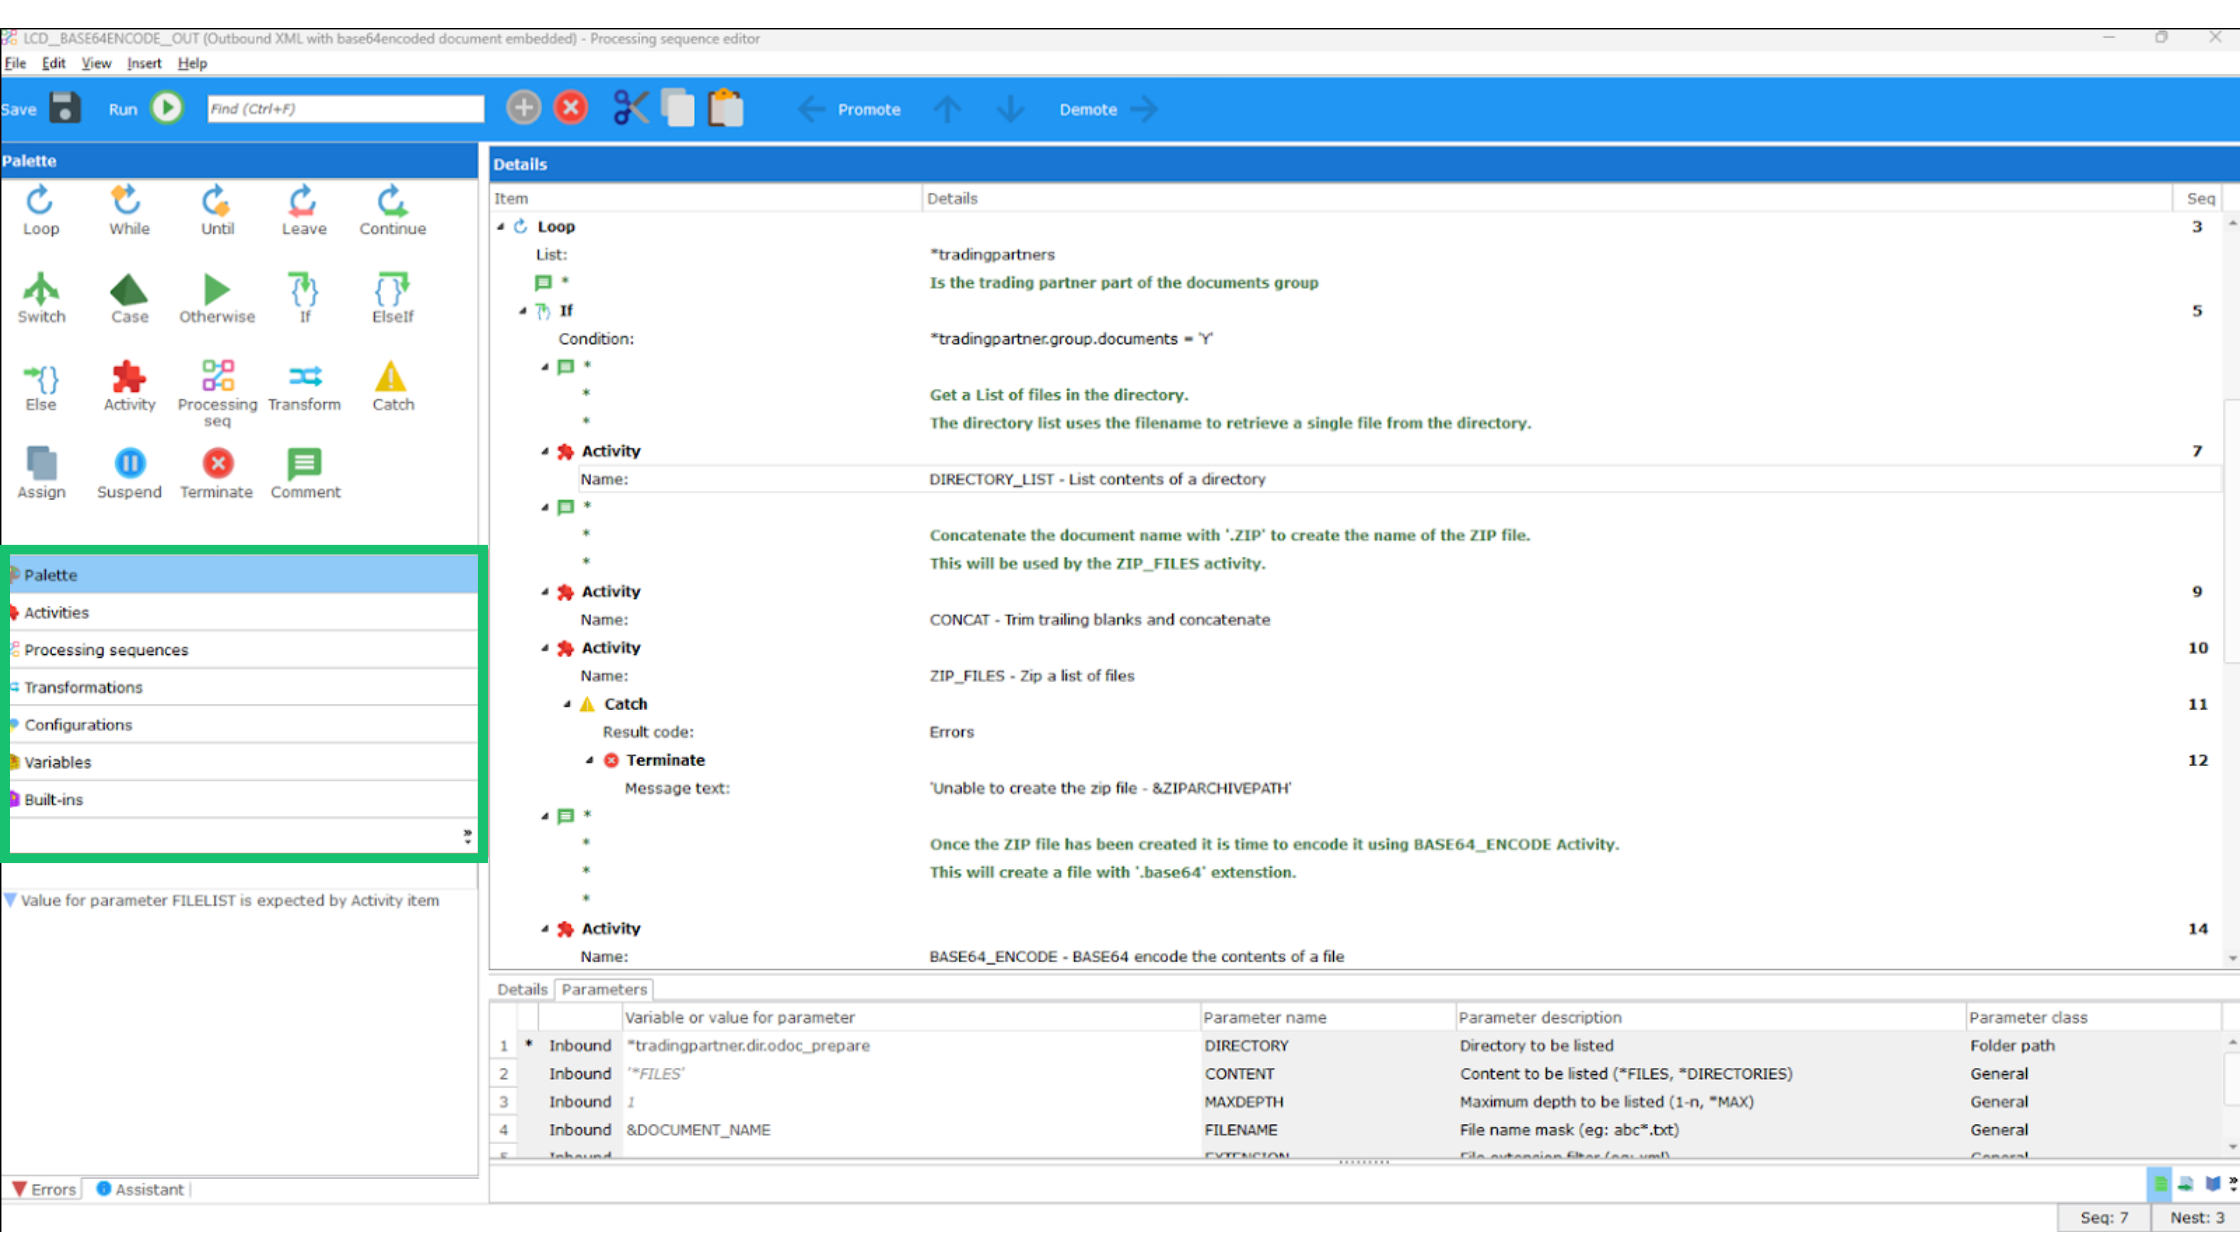Click the red delete X icon

tap(571, 108)
